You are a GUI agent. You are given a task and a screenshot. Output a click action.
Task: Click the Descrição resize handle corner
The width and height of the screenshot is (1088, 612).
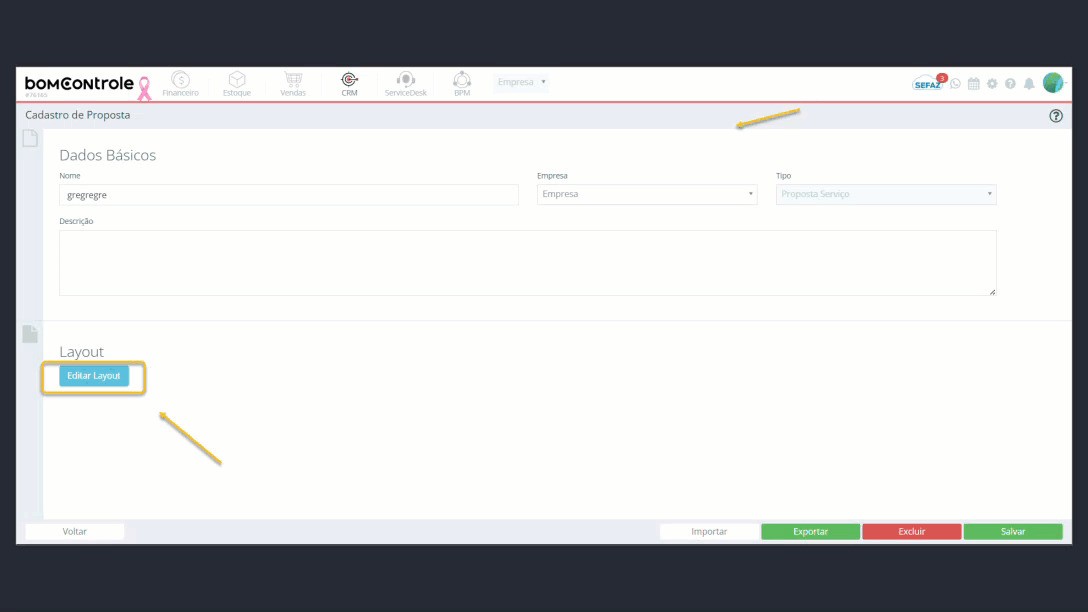pyautogui.click(x=992, y=292)
